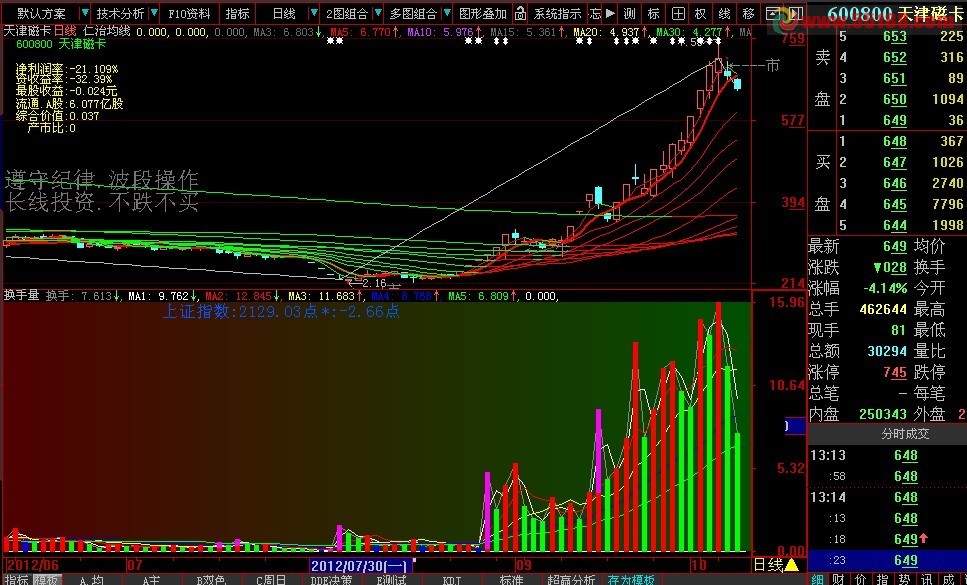Click the 权 rights-adjust icon
Viewport: 967px width, 585px height.
[x=701, y=13]
